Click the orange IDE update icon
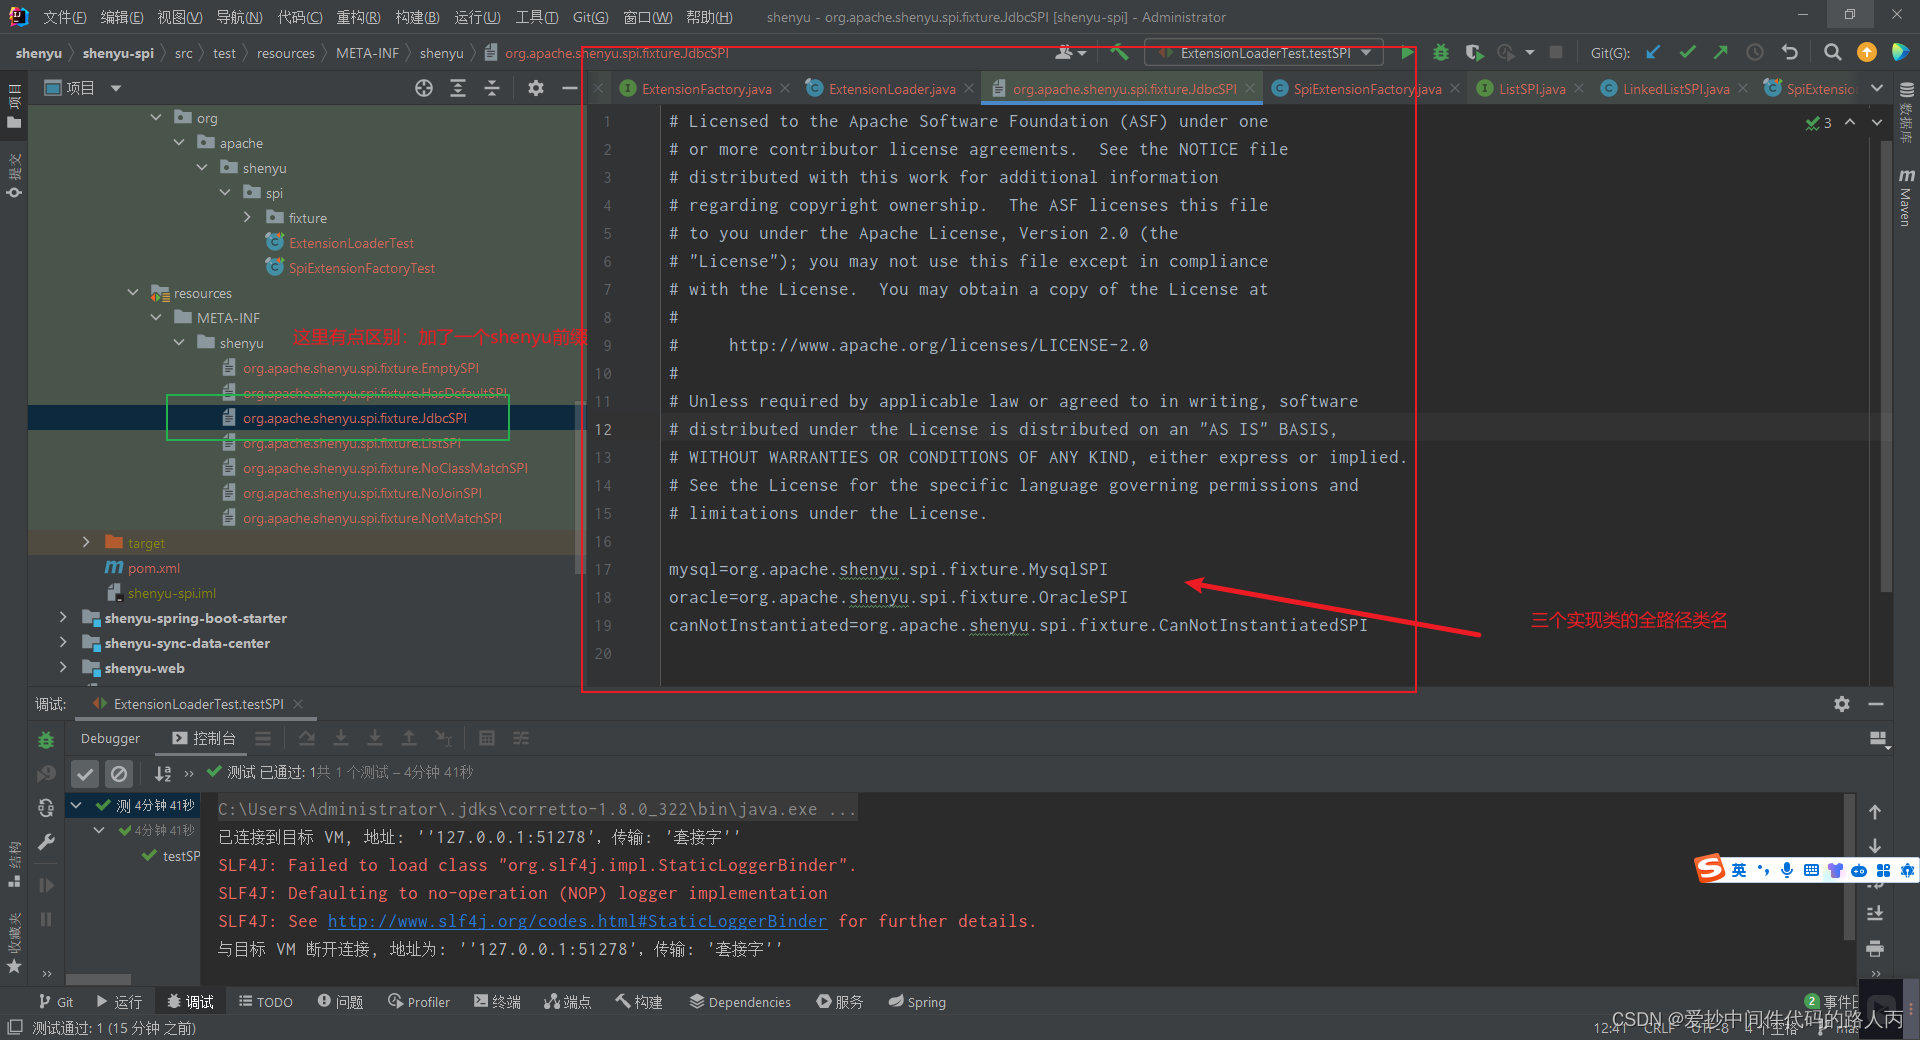 pyautogui.click(x=1866, y=52)
